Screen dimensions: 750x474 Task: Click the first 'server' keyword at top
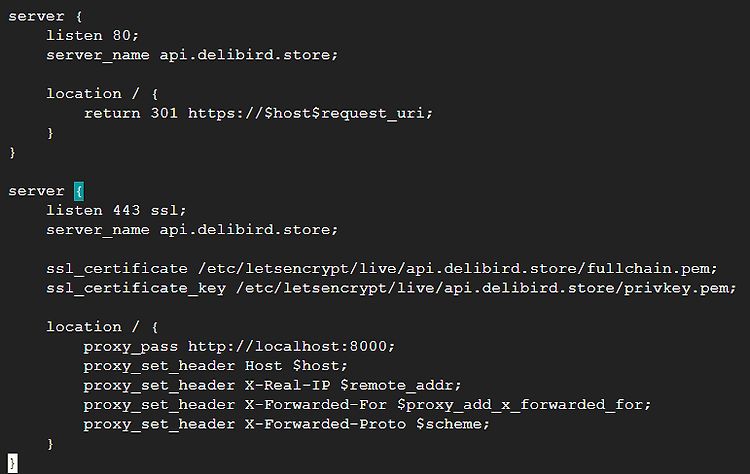pos(36,16)
